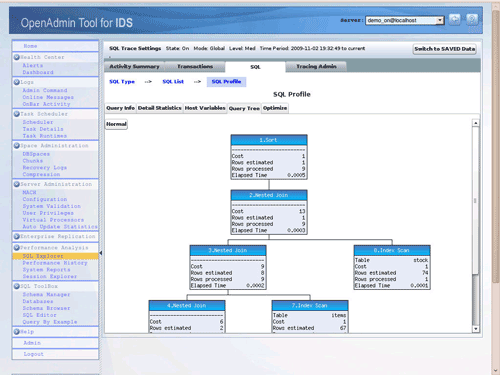Select the SQL tab
Image resolution: width=500 pixels, height=375 pixels.
coord(255,67)
